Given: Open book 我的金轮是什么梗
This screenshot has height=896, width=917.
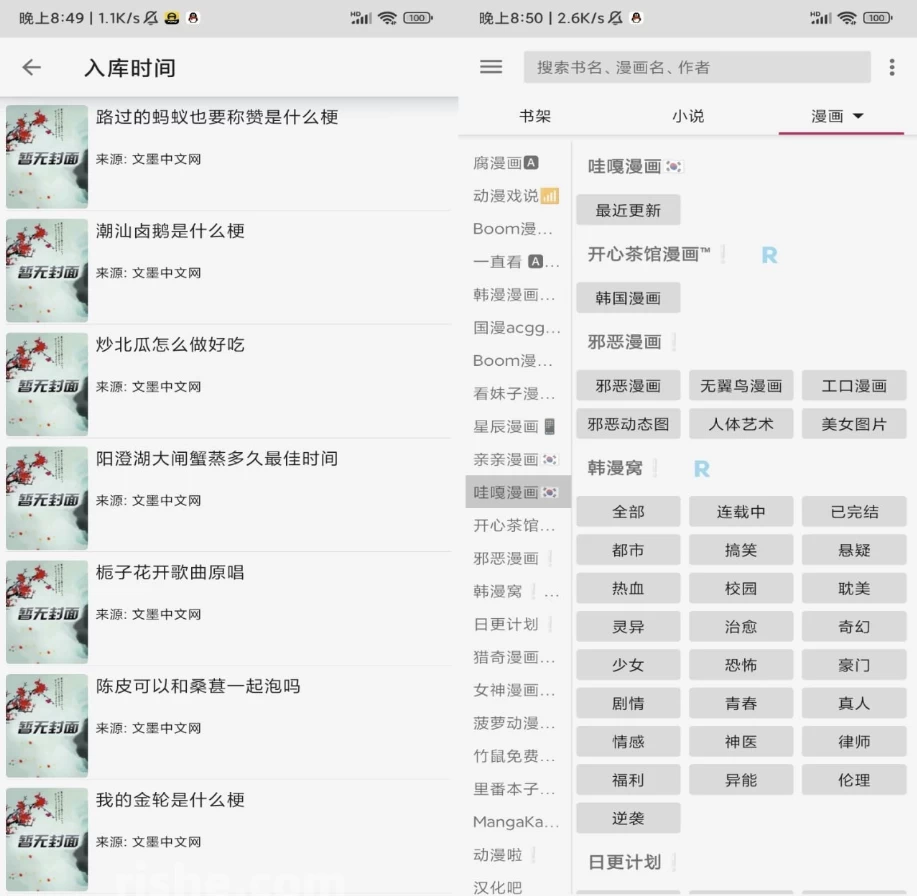Looking at the screenshot, I should tap(170, 800).
